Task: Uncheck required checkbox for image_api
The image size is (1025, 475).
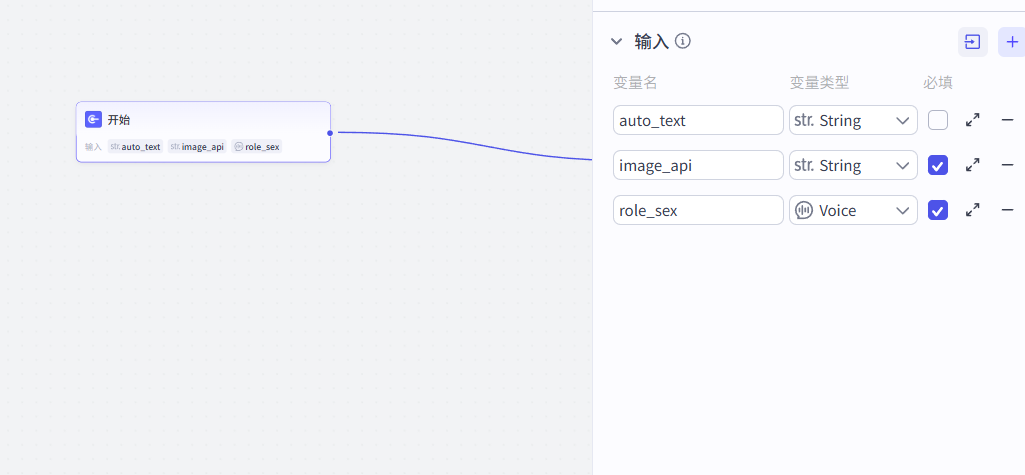Action: (937, 165)
